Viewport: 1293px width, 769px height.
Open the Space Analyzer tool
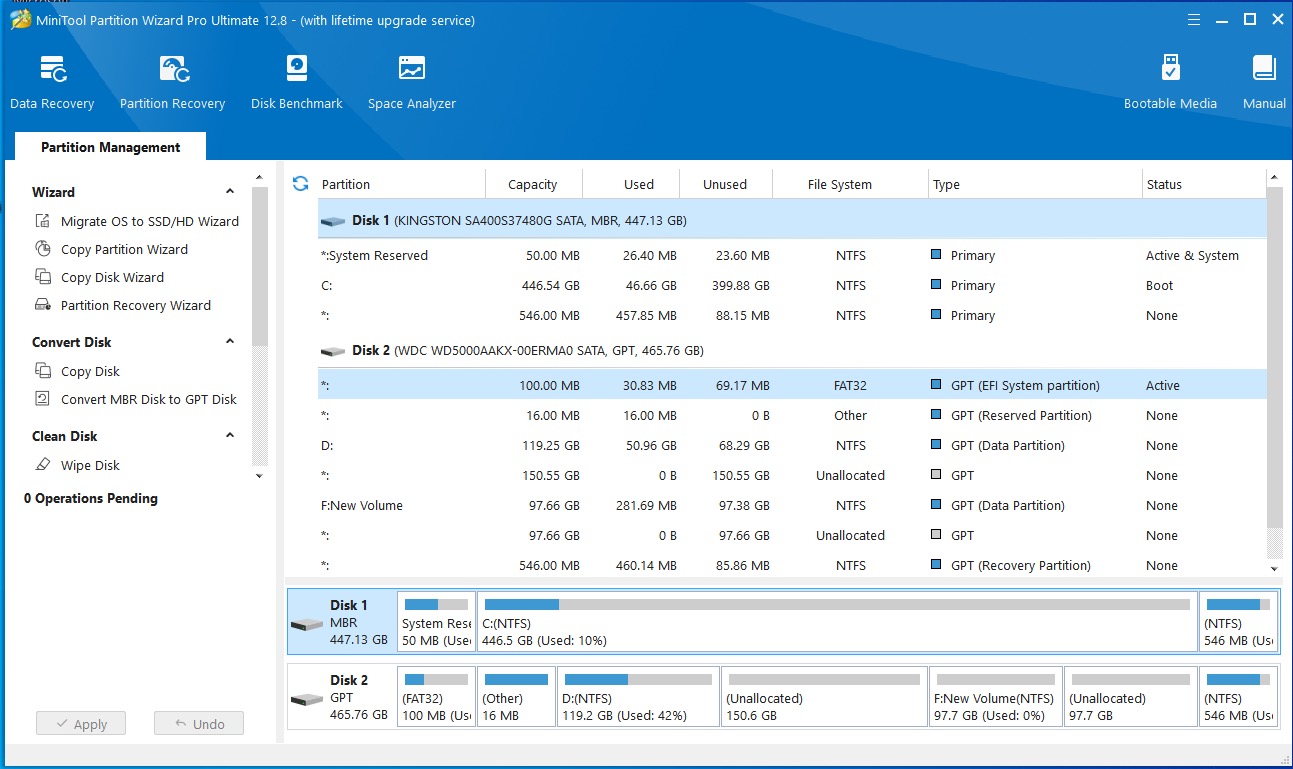(411, 82)
